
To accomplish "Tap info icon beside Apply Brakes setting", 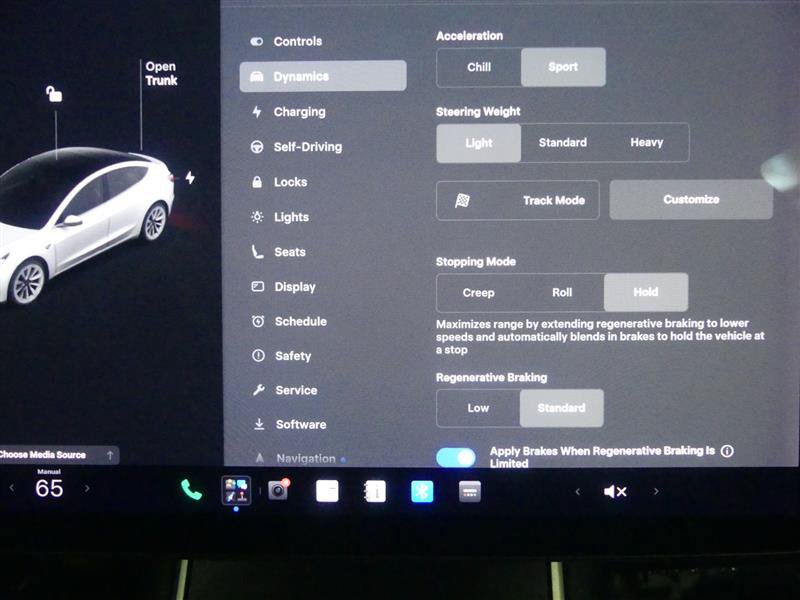I will tap(728, 451).
